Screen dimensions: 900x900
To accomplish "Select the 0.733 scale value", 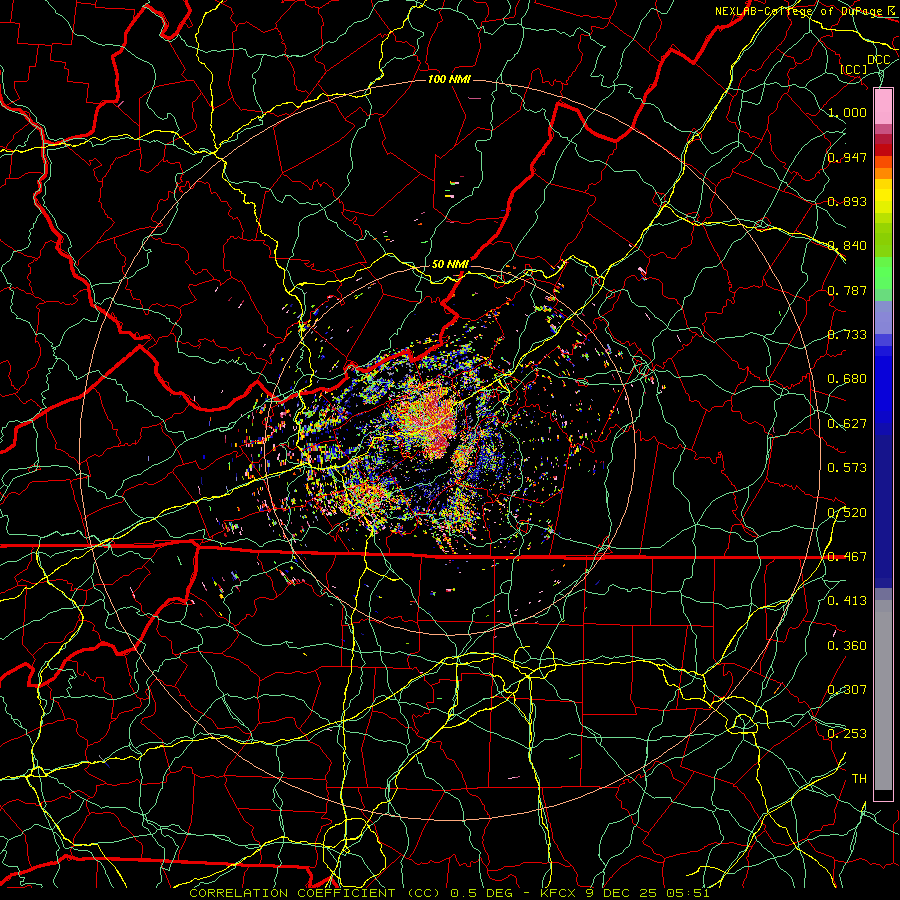I will 847,335.
